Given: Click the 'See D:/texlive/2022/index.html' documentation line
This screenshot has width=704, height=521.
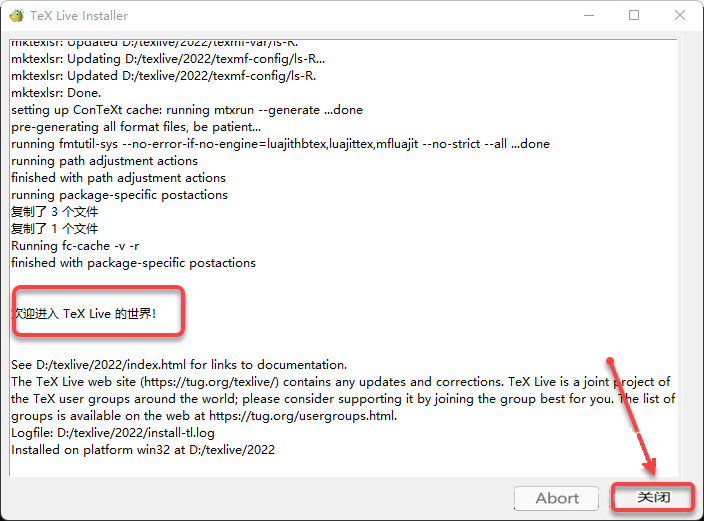Looking at the screenshot, I should [179, 365].
